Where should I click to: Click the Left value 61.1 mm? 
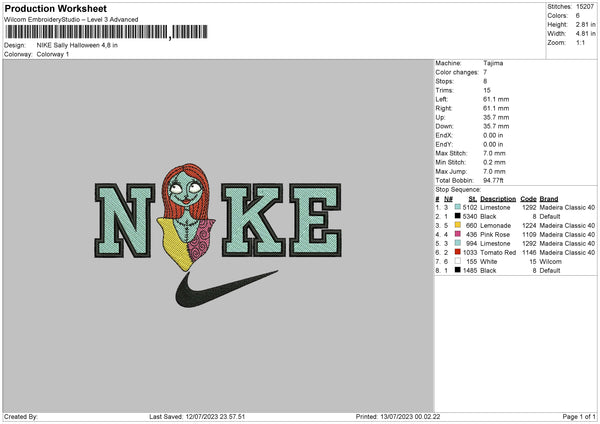pos(496,99)
